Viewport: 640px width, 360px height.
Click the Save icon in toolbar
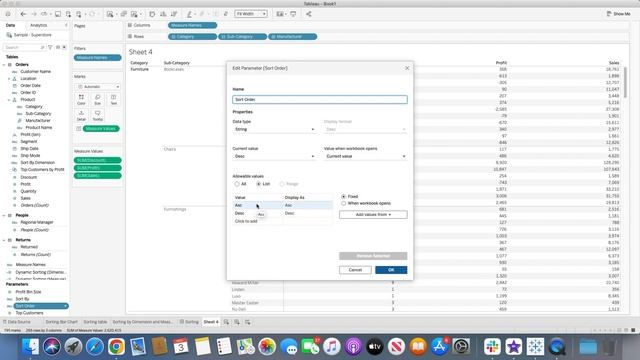[x=58, y=14]
